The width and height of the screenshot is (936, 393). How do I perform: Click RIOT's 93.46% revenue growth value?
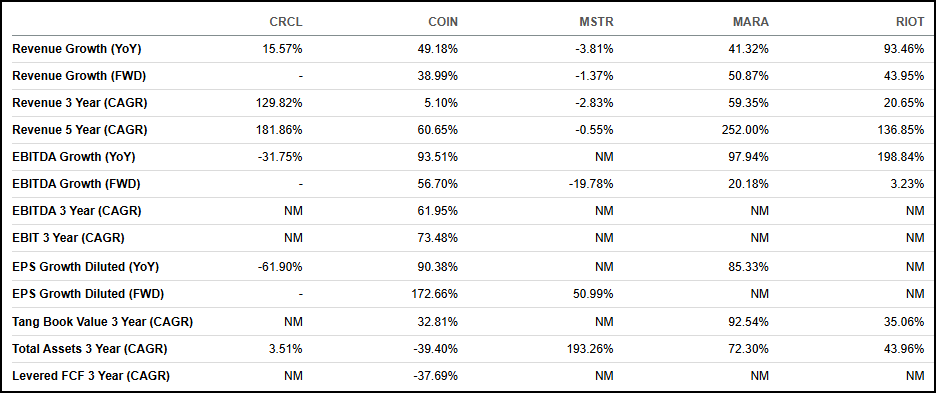point(904,49)
